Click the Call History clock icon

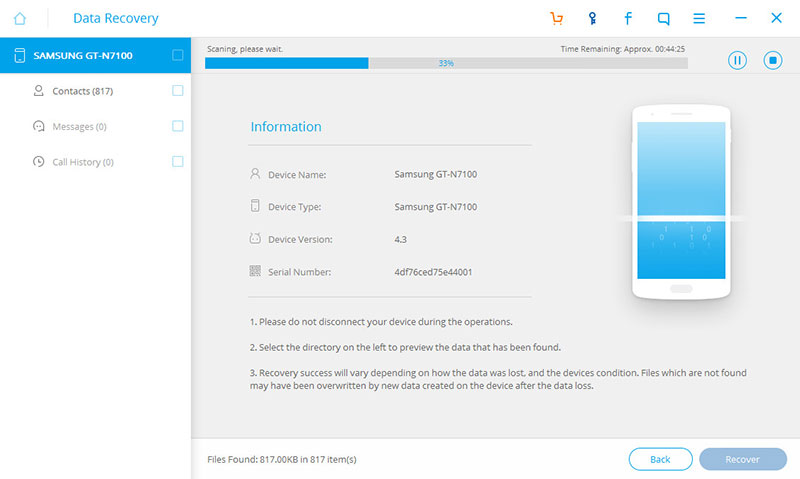[x=38, y=162]
